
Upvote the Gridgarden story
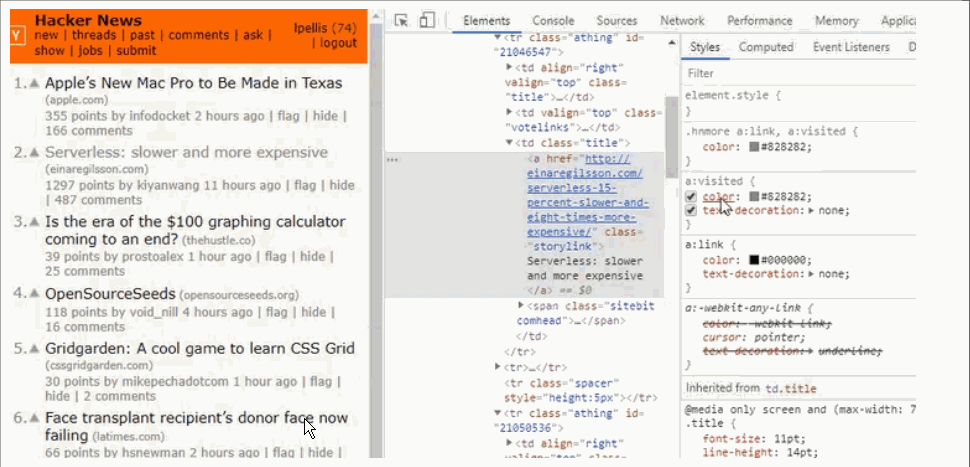click(x=35, y=348)
